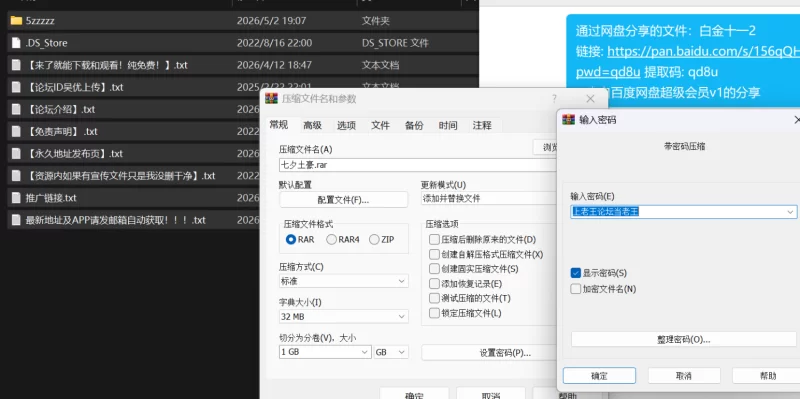Expand the GB unit dropdown for volume size
This screenshot has width=800, height=399.
click(x=391, y=352)
